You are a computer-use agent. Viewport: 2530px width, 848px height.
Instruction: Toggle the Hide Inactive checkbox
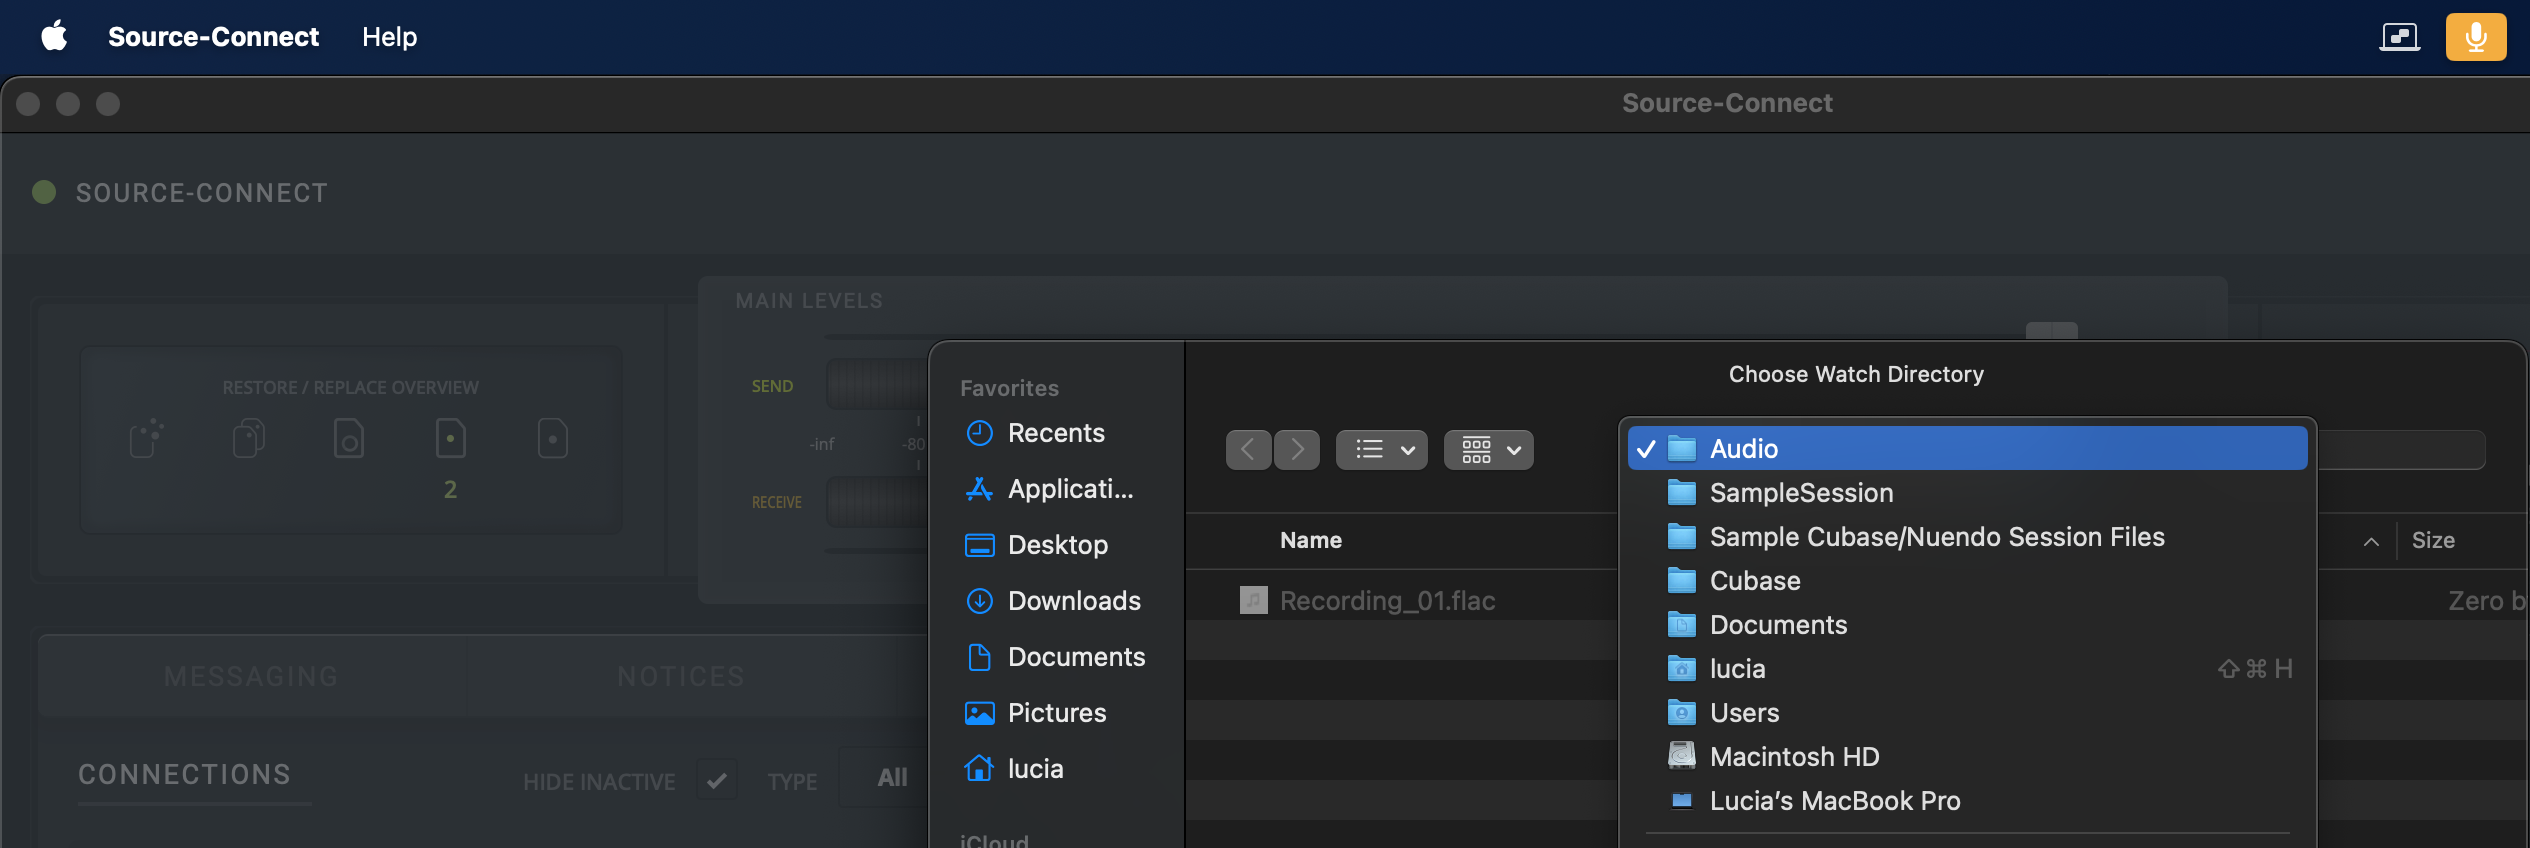point(717,781)
